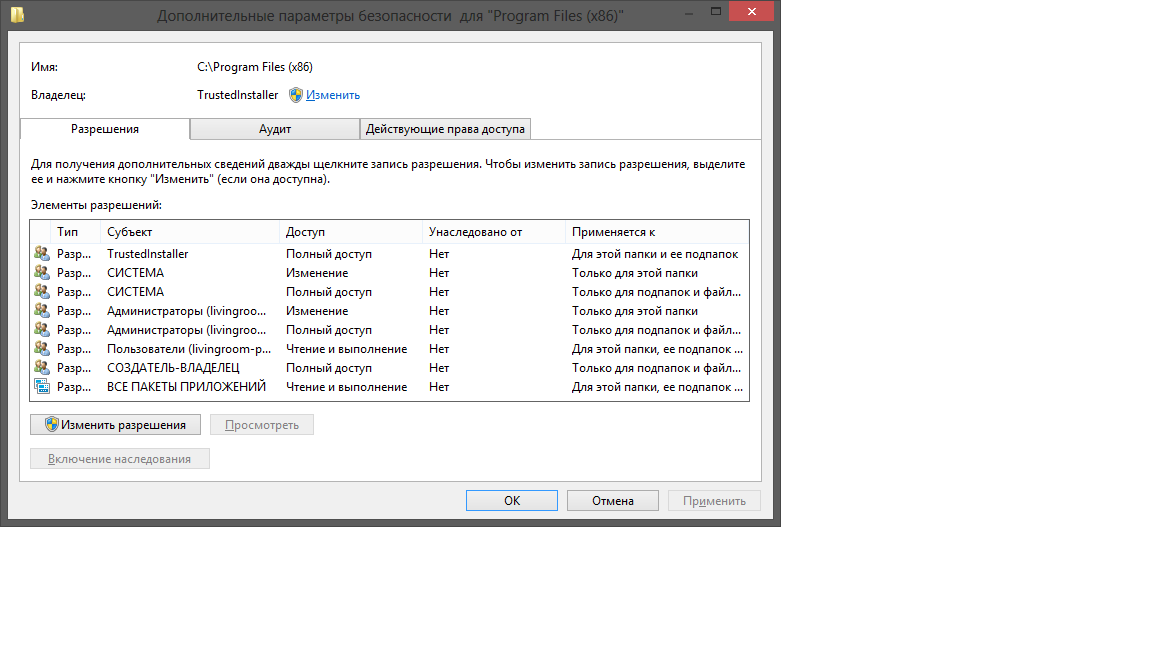Viewport: 1152px width, 648px height.
Task: Sort by the Доступ column header
Action: pyautogui.click(x=350, y=232)
